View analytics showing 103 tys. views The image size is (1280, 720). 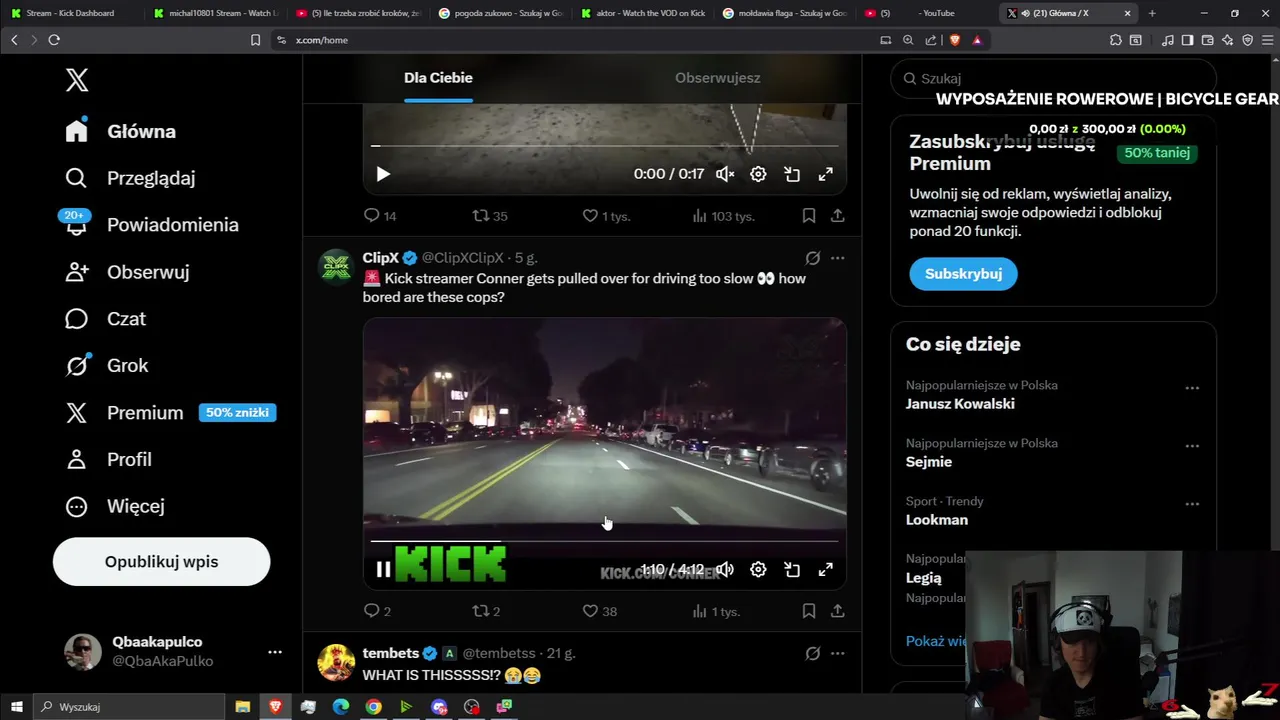pos(723,216)
